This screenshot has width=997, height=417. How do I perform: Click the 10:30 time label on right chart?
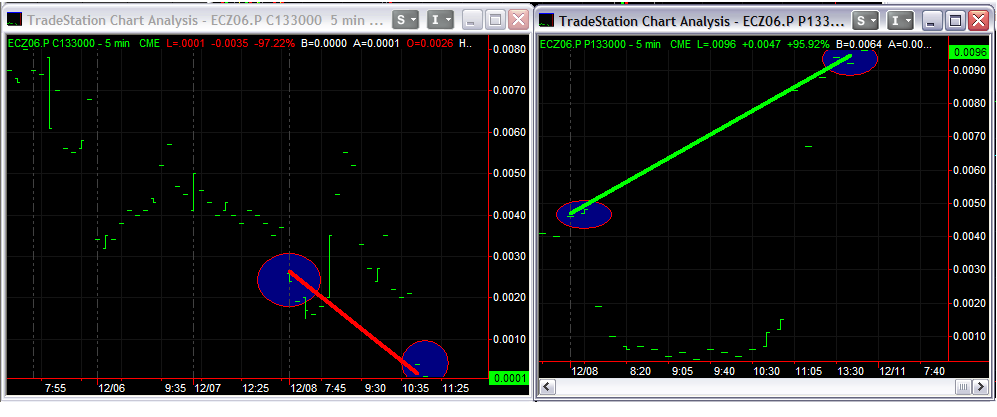click(766, 371)
